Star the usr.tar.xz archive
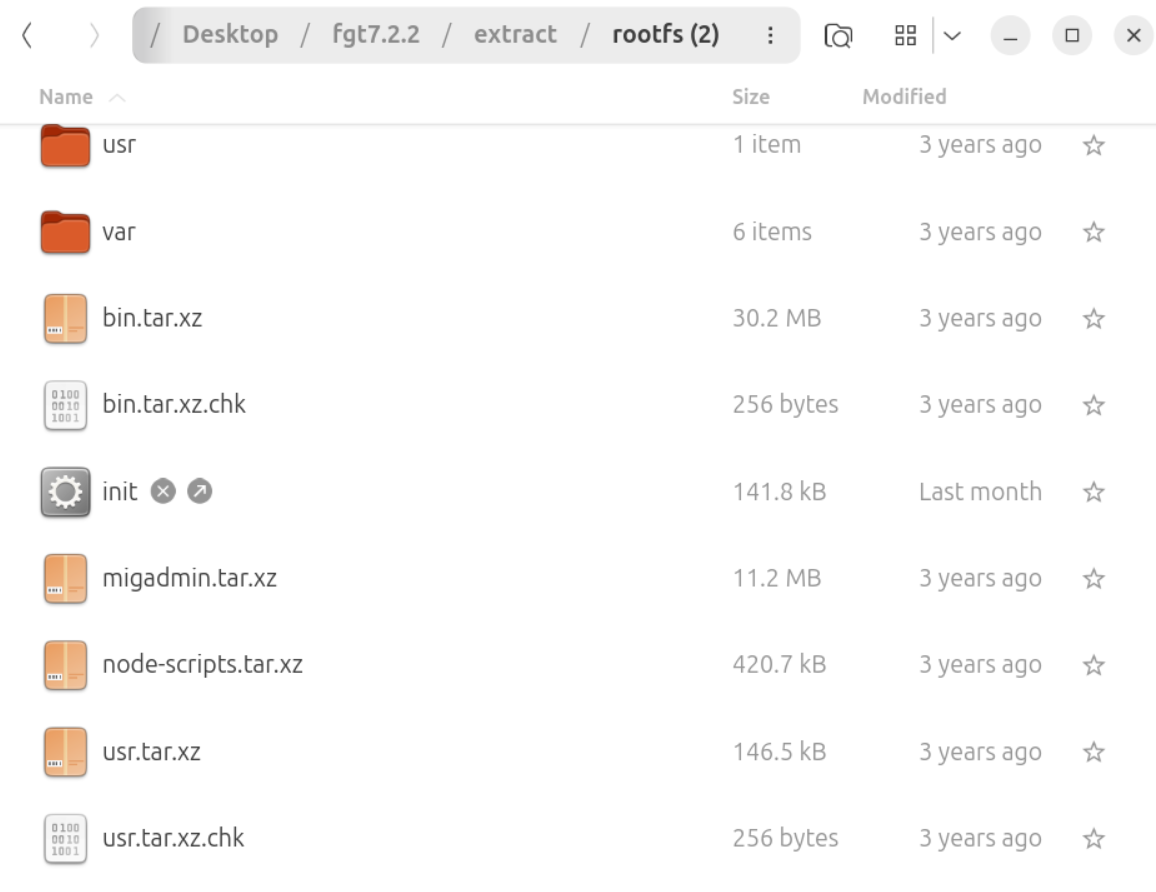The image size is (1156, 892). click(x=1093, y=752)
